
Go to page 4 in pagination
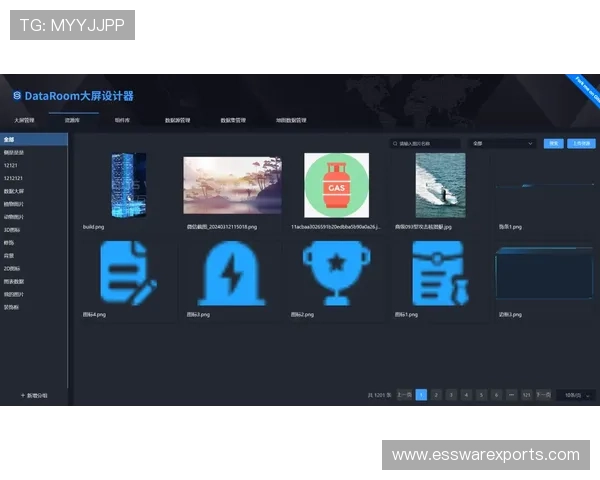(466, 395)
